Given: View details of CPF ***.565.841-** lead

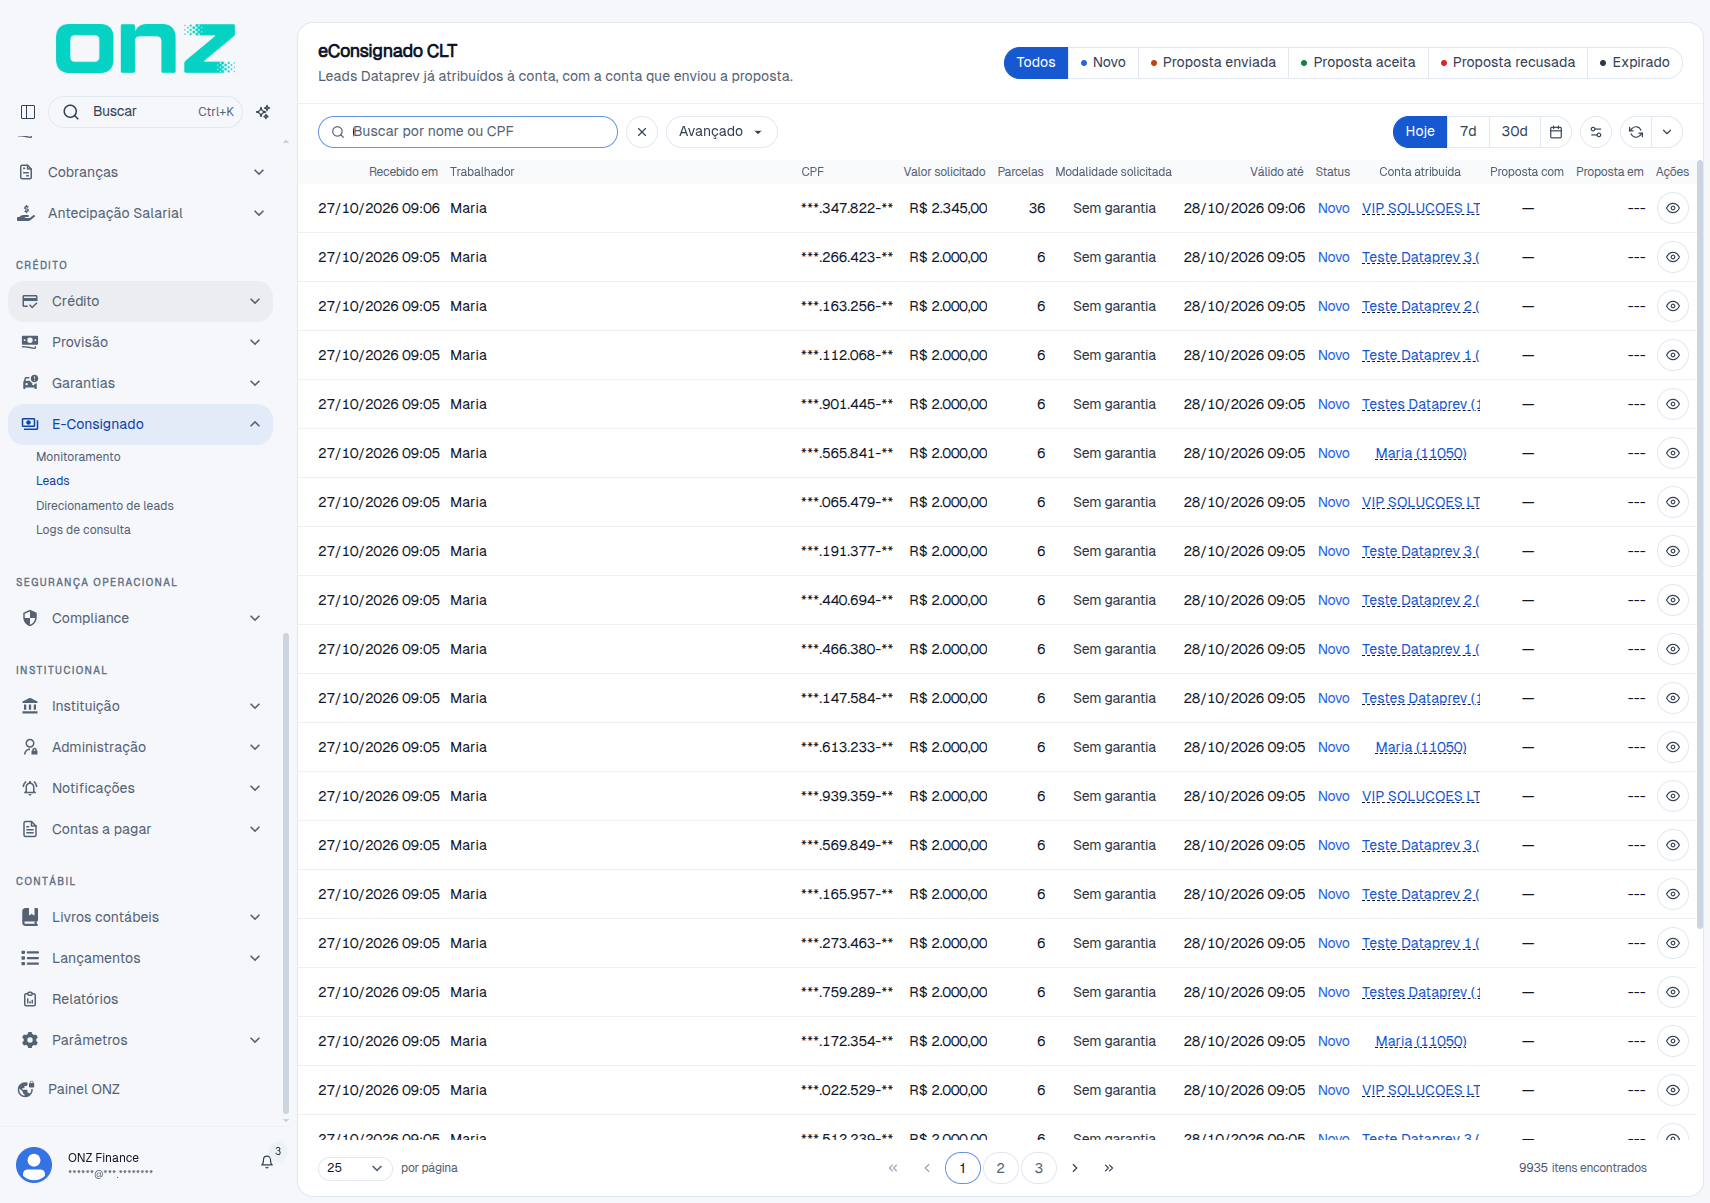Looking at the screenshot, I should click(1673, 453).
